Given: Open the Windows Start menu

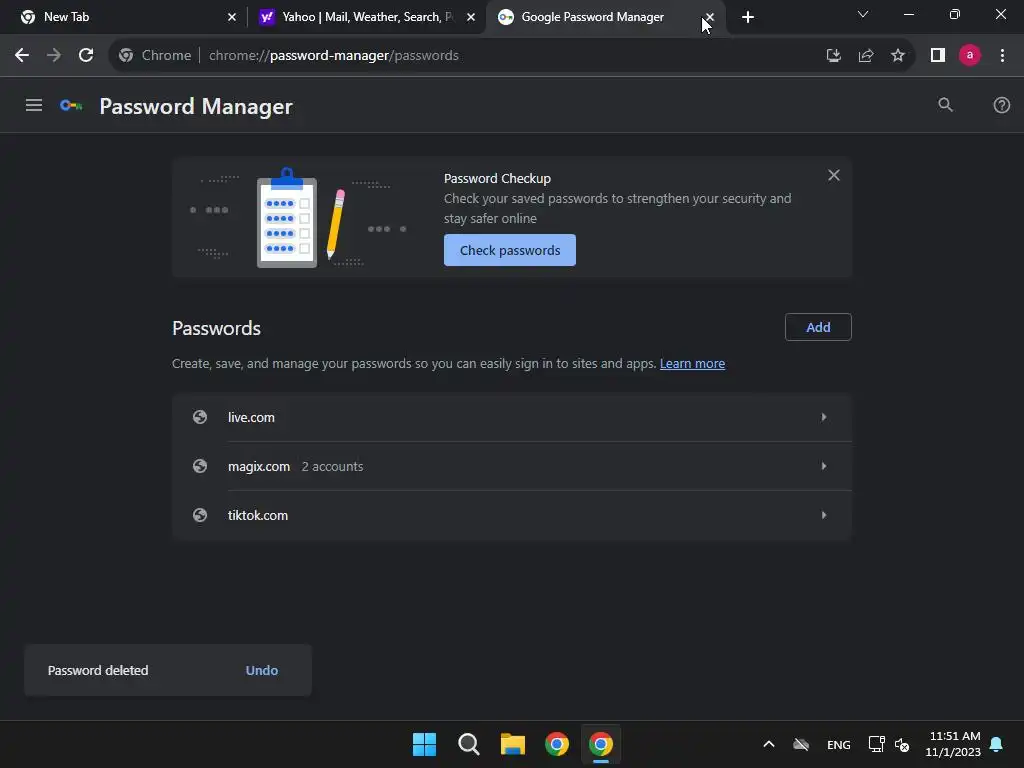Looking at the screenshot, I should coord(424,744).
